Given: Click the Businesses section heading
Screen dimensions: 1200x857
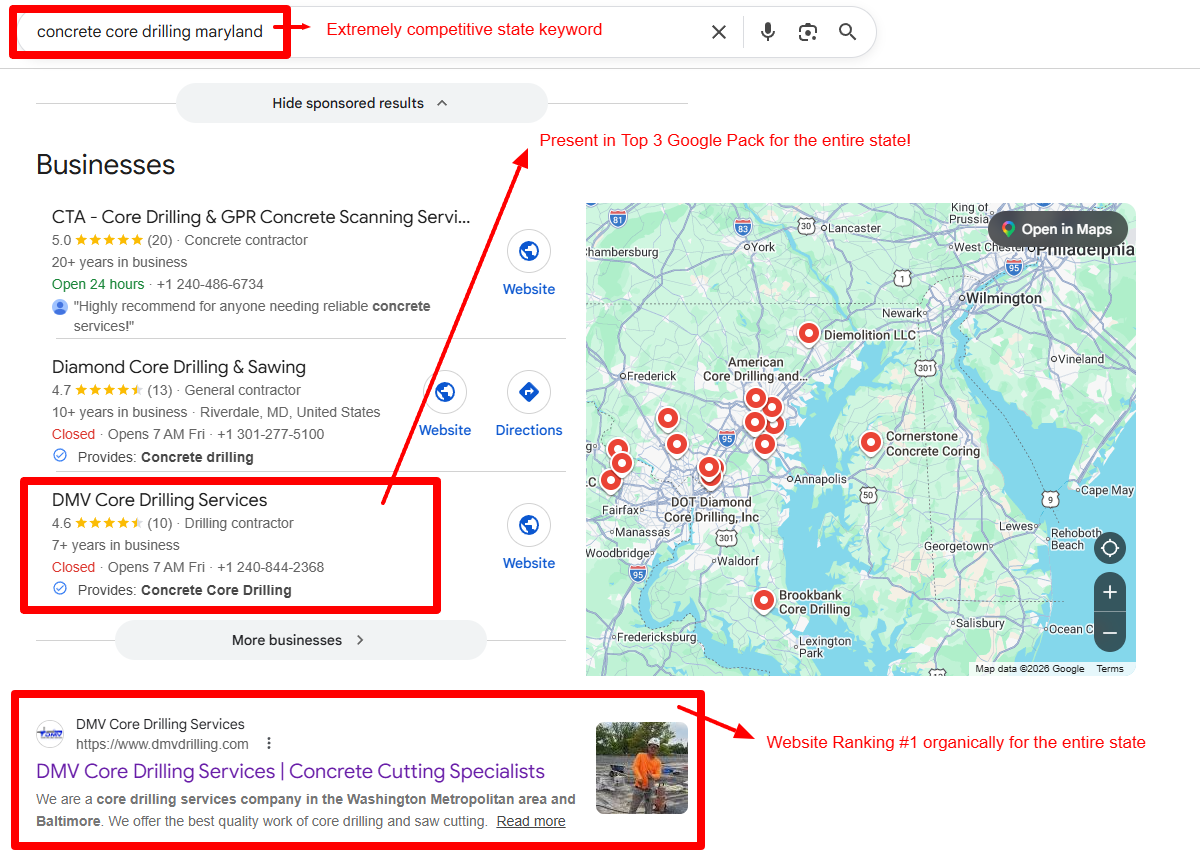Looking at the screenshot, I should point(106,165).
